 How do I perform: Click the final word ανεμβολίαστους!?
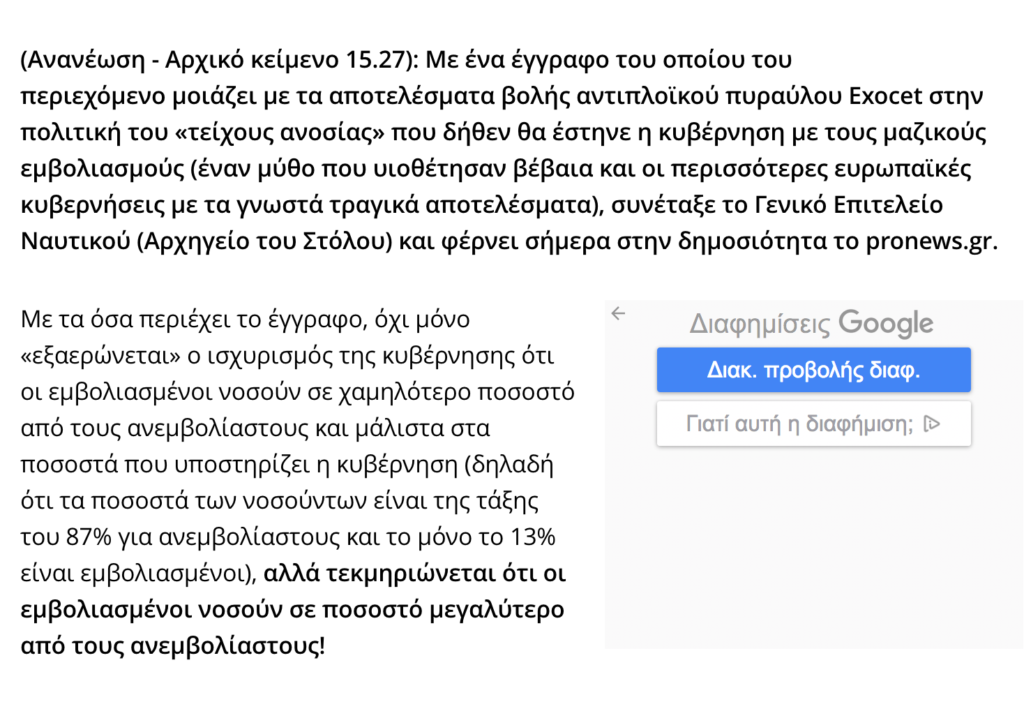pos(227,646)
